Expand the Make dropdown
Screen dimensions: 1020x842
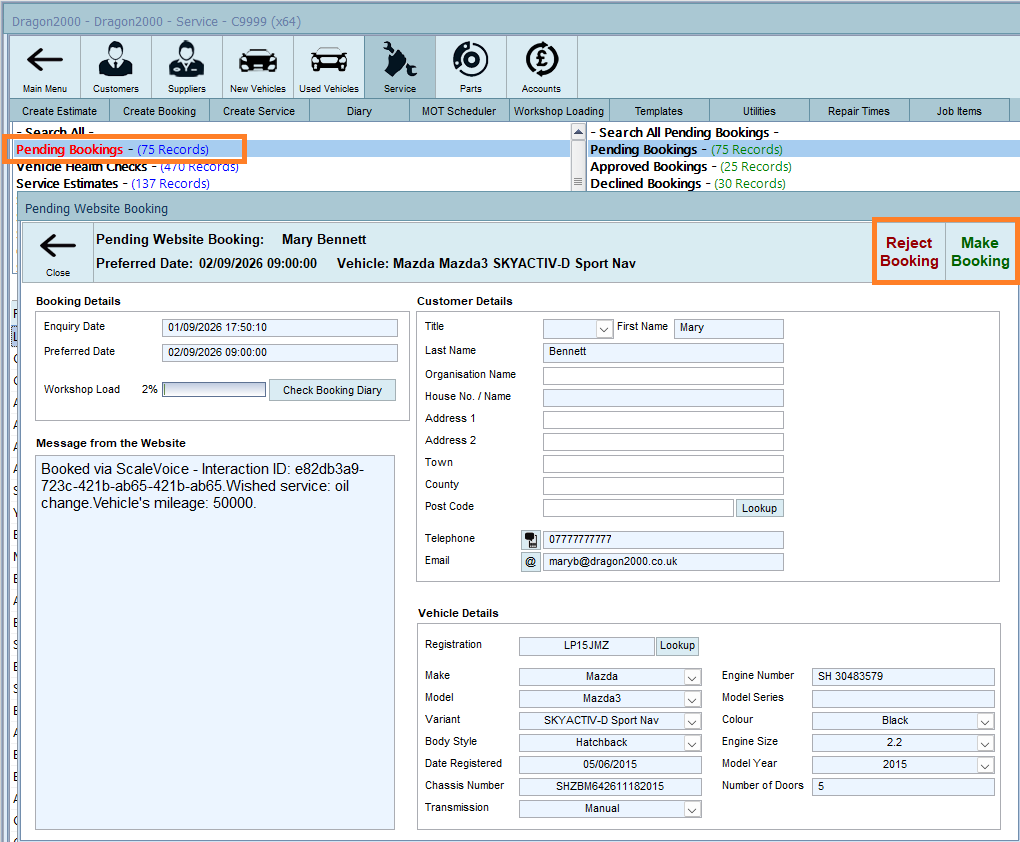click(x=692, y=677)
